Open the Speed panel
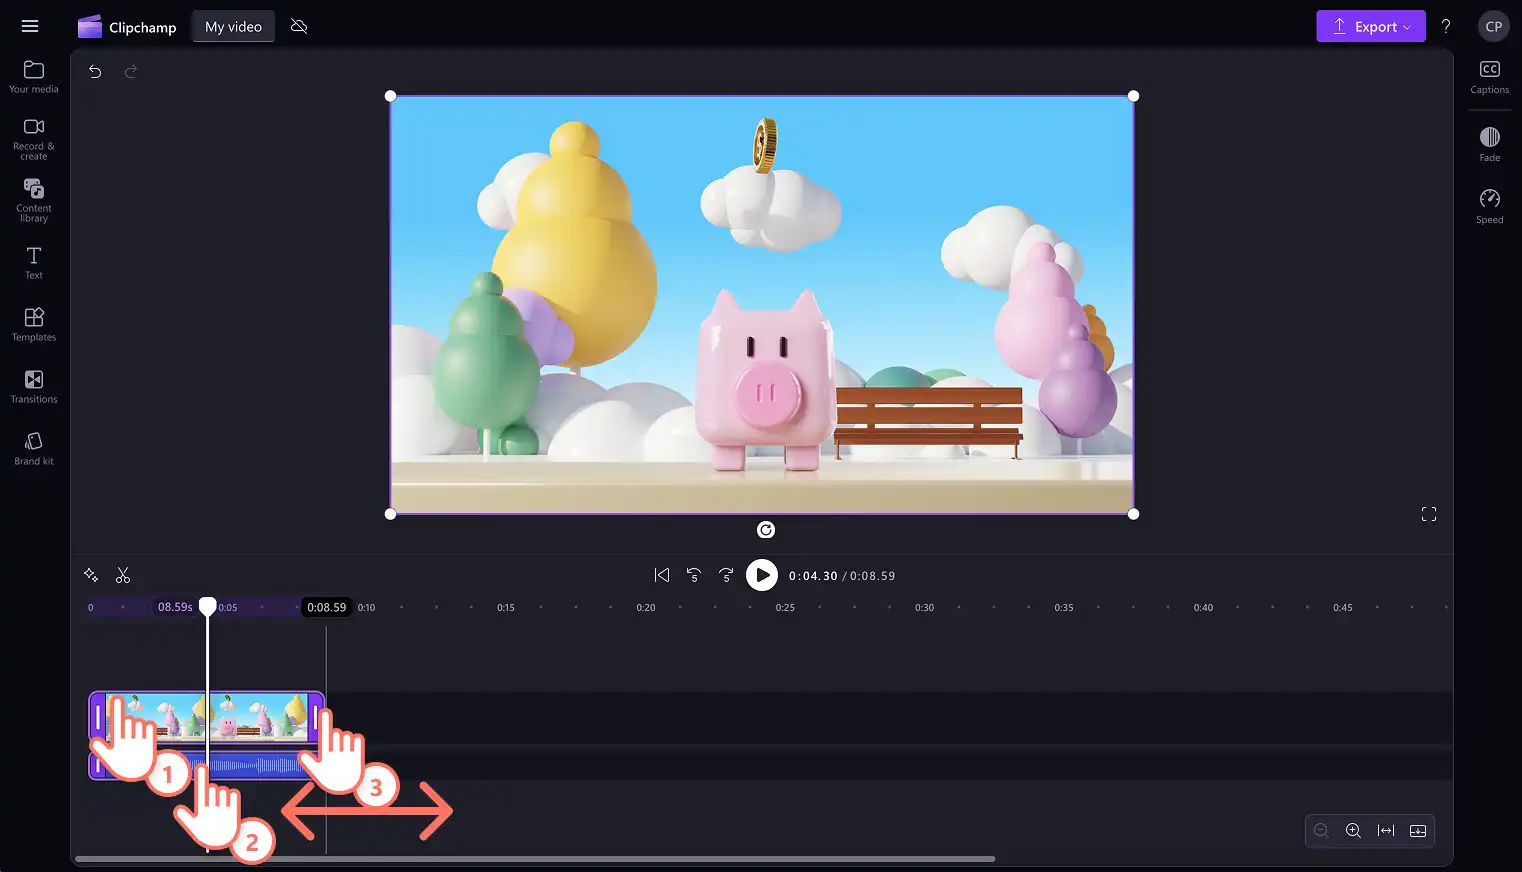The height and width of the screenshot is (872, 1522). (1489, 207)
